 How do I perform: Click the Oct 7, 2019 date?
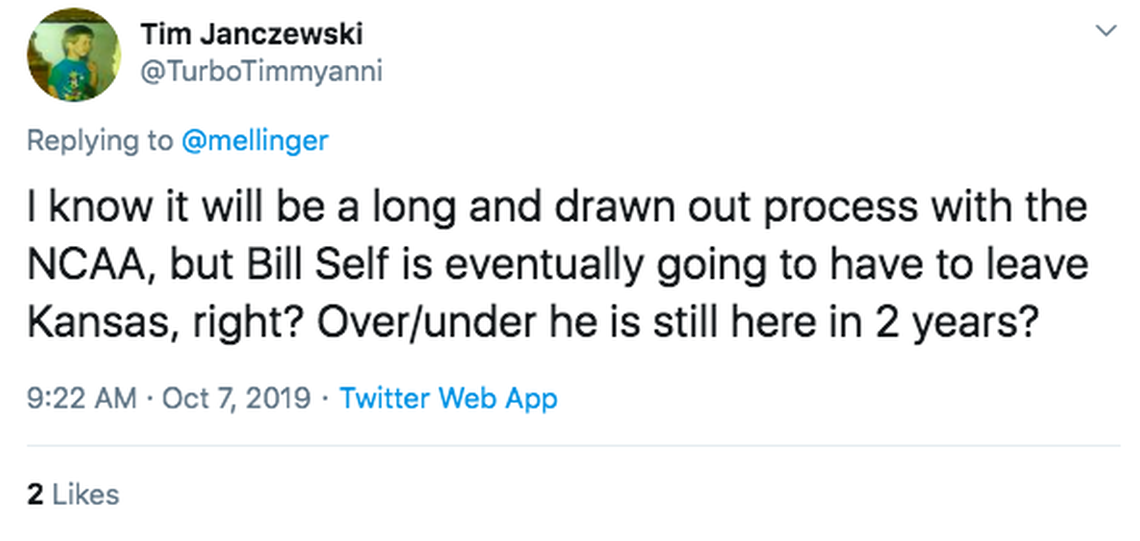coord(236,398)
